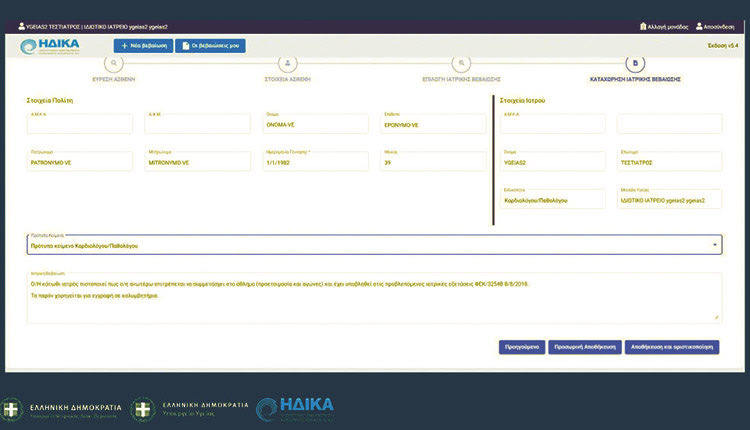The image size is (750, 430).
Task: Click the age field showing 39
Action: [433, 161]
